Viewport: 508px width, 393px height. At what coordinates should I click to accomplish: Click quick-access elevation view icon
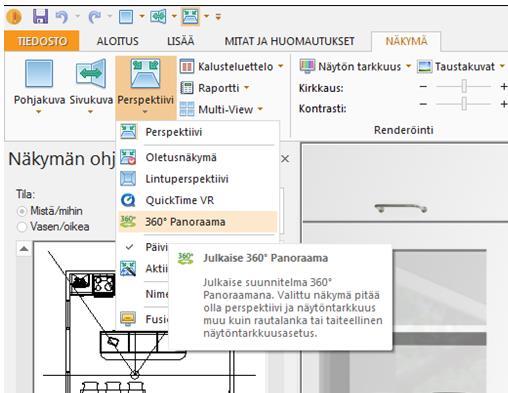pos(158,16)
